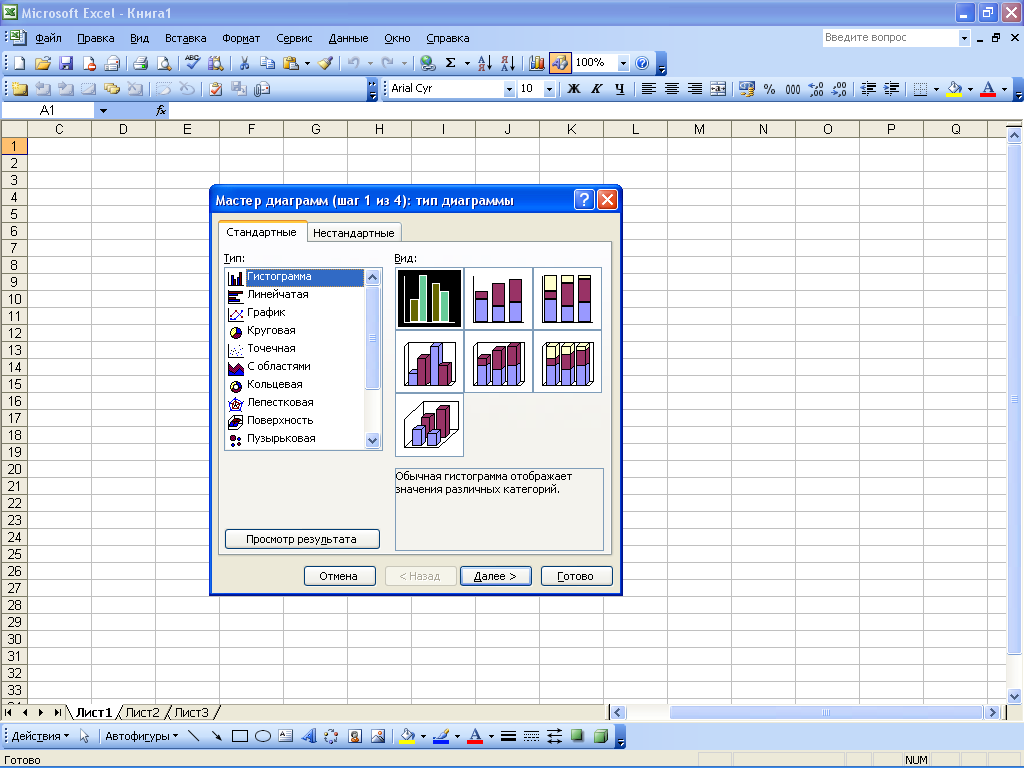Click the Готово button
1024x768 pixels.
tap(576, 576)
